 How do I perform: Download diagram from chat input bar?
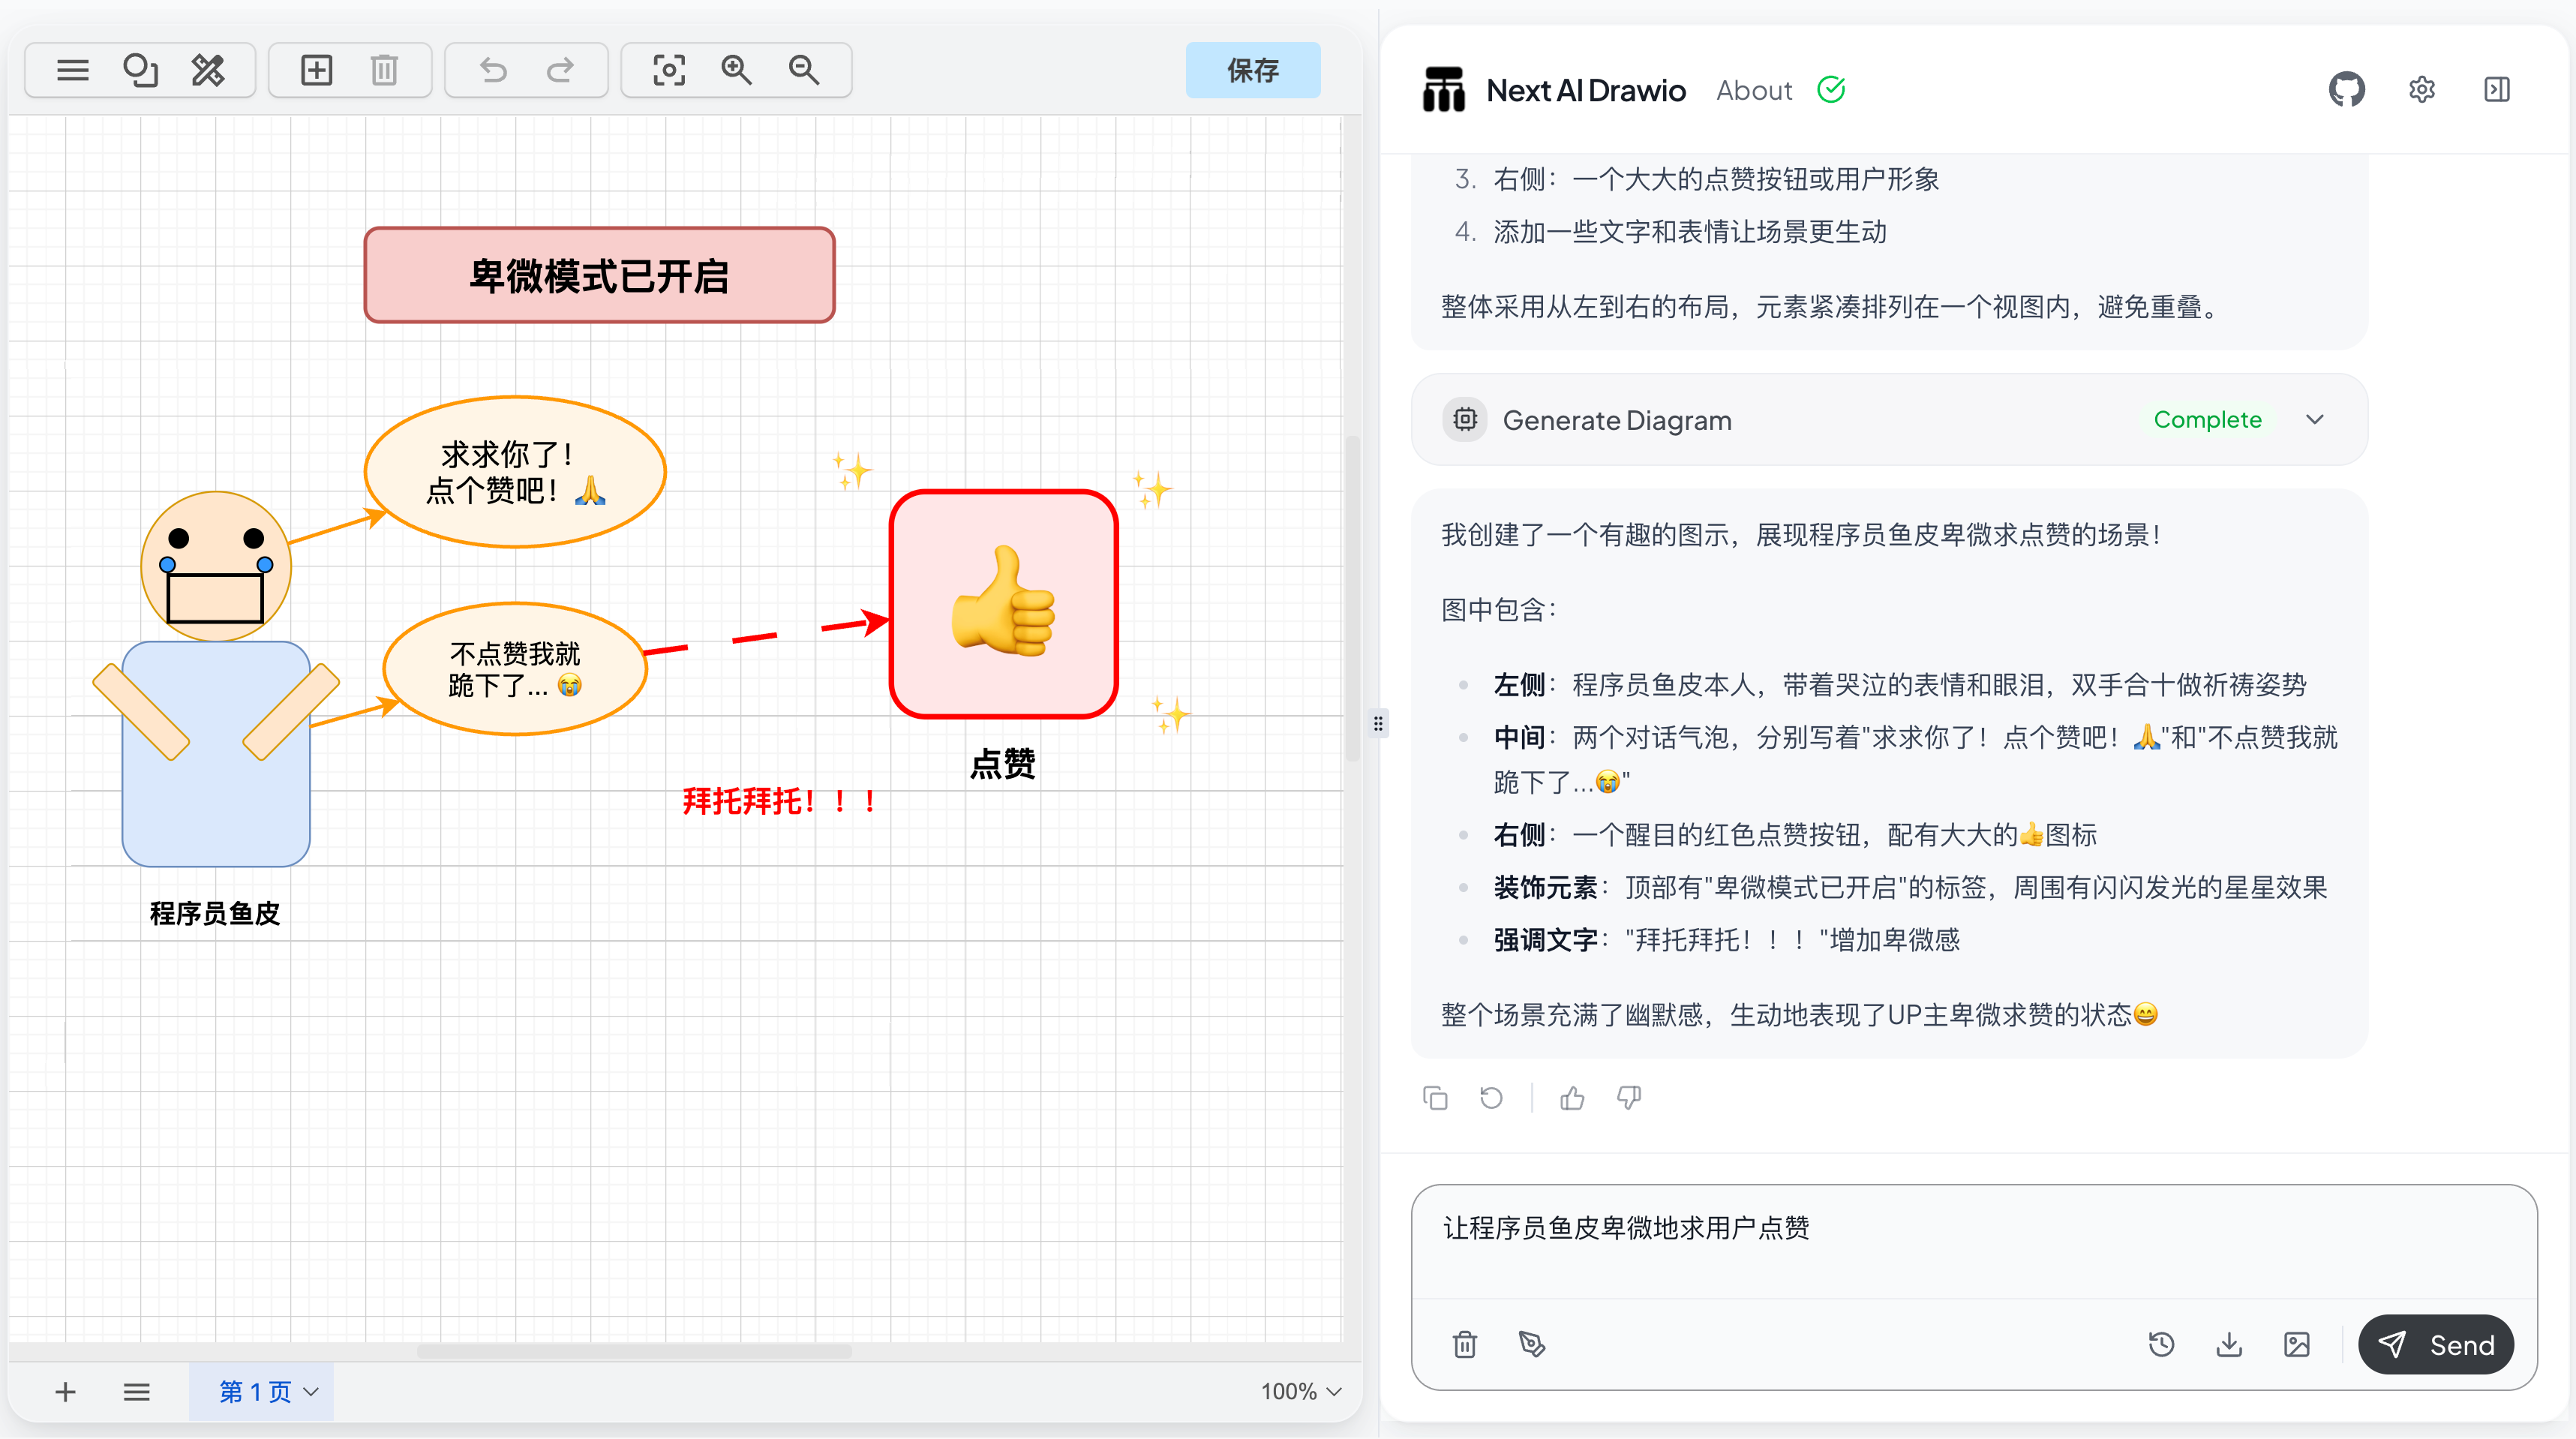[2228, 1344]
